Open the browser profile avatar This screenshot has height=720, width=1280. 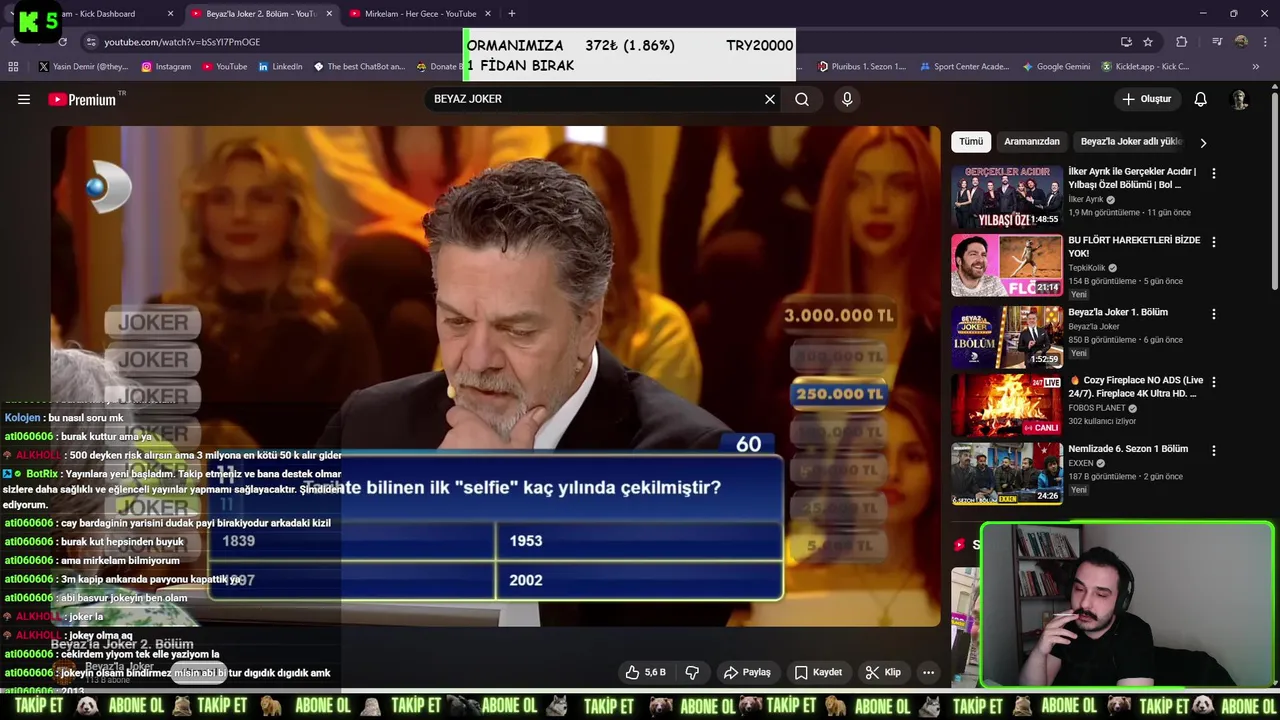(x=1241, y=42)
